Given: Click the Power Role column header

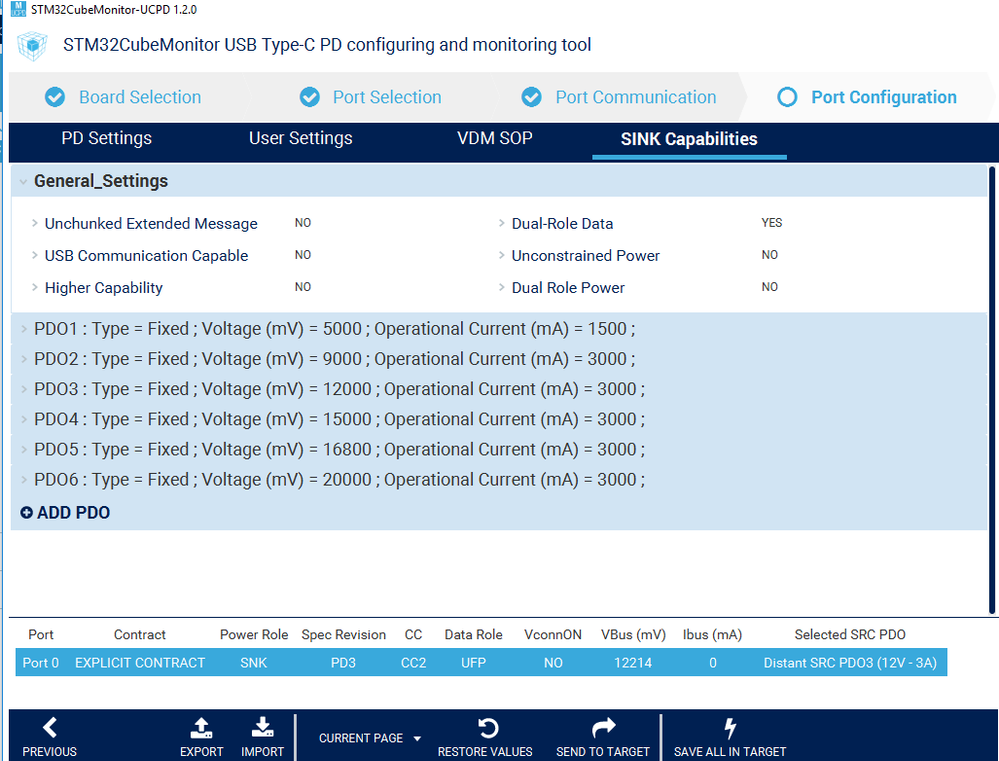Looking at the screenshot, I should point(254,634).
